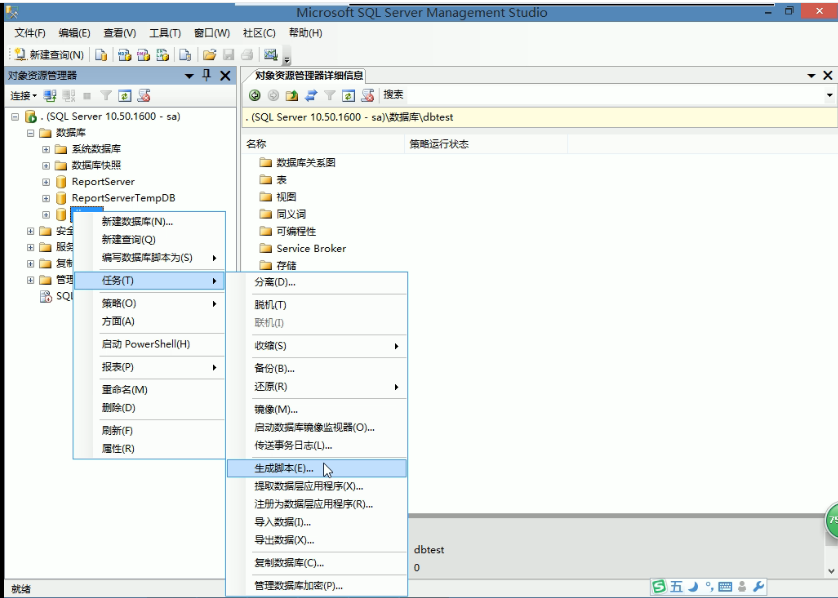This screenshot has width=838, height=598.
Task: Click Connect Object Explorer icon next to 连接
Action: [x=50, y=96]
